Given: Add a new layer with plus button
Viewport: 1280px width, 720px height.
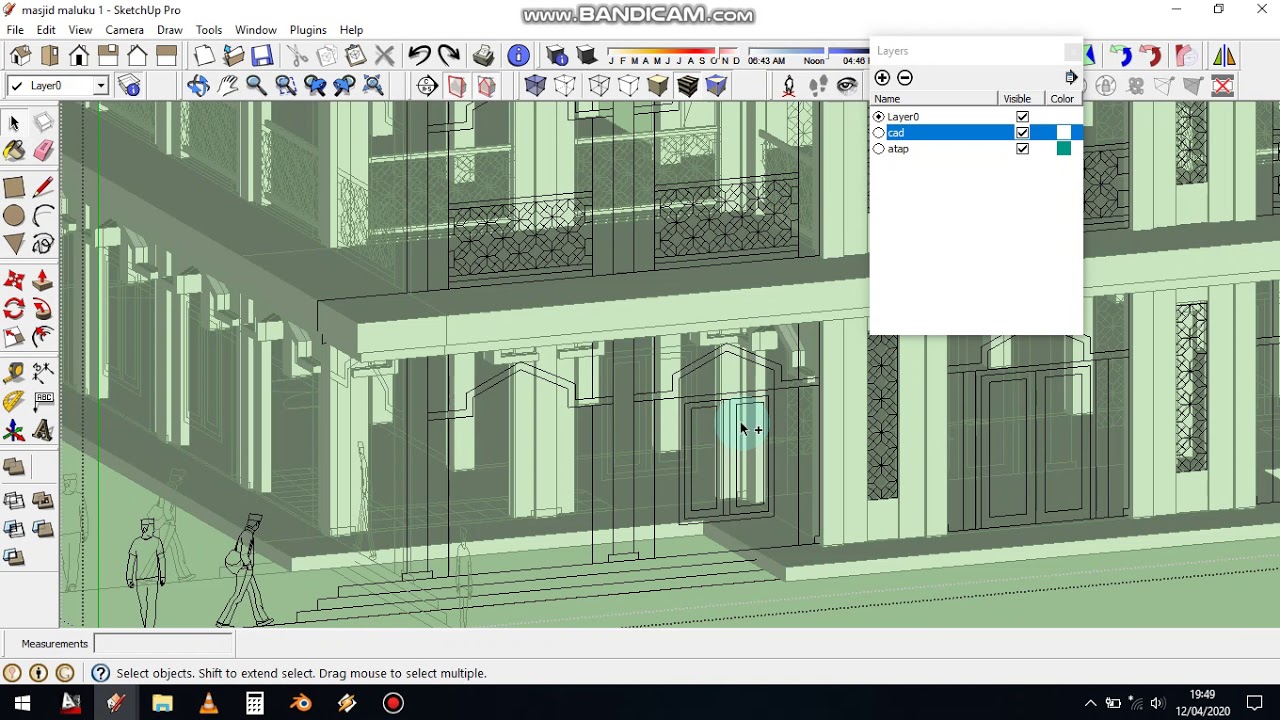Looking at the screenshot, I should [882, 78].
